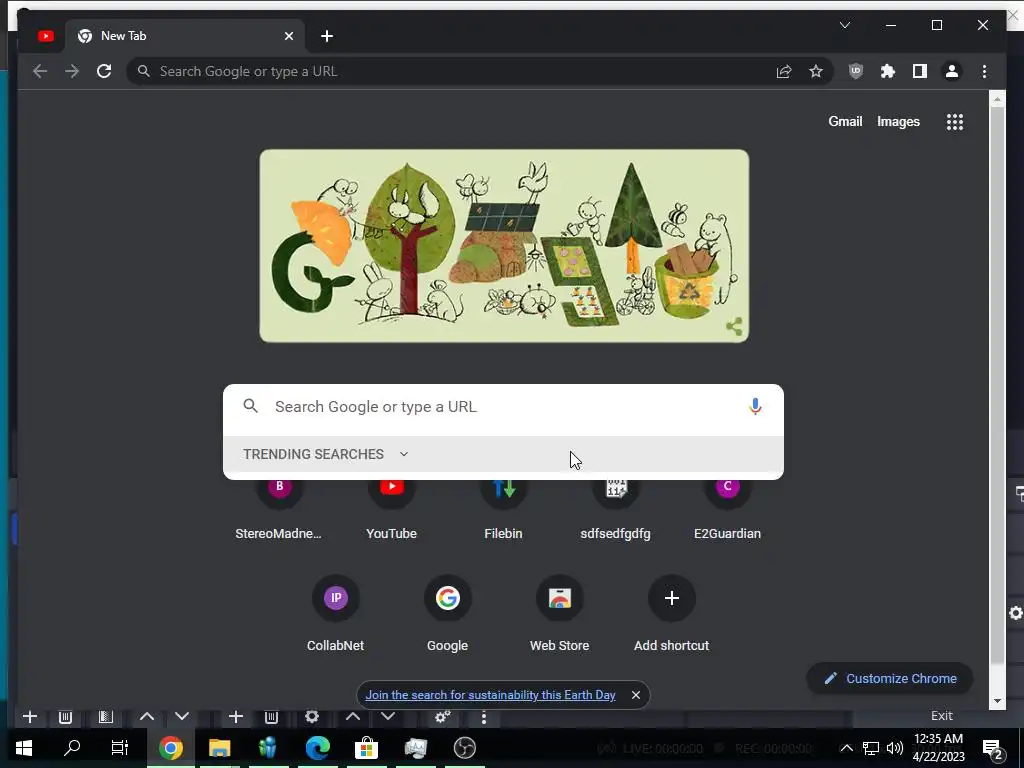Click scrollbar down arrow at bottom
The image size is (1024, 768).
coord(997,701)
